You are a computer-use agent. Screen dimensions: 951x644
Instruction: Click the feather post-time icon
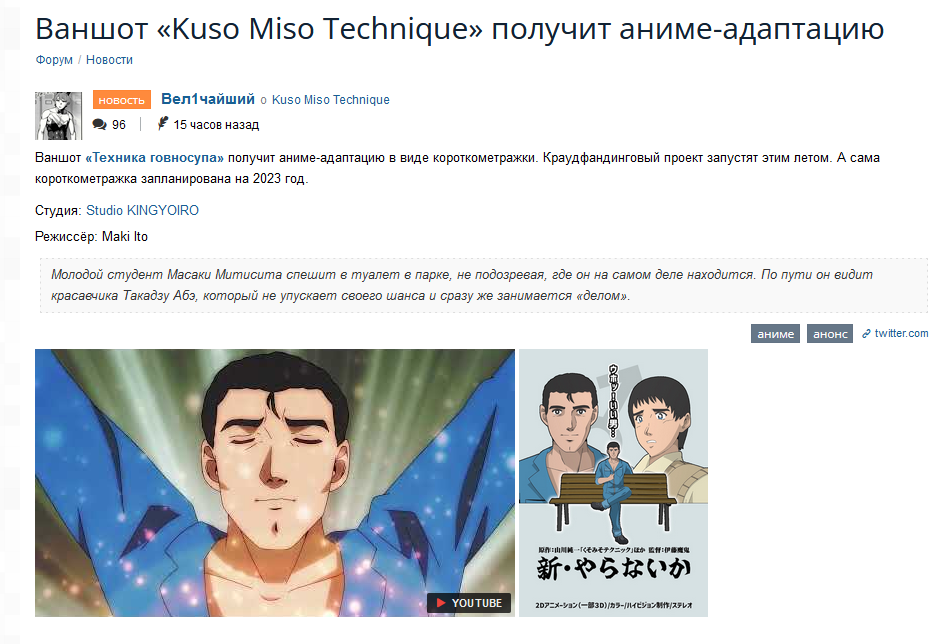pyautogui.click(x=163, y=124)
